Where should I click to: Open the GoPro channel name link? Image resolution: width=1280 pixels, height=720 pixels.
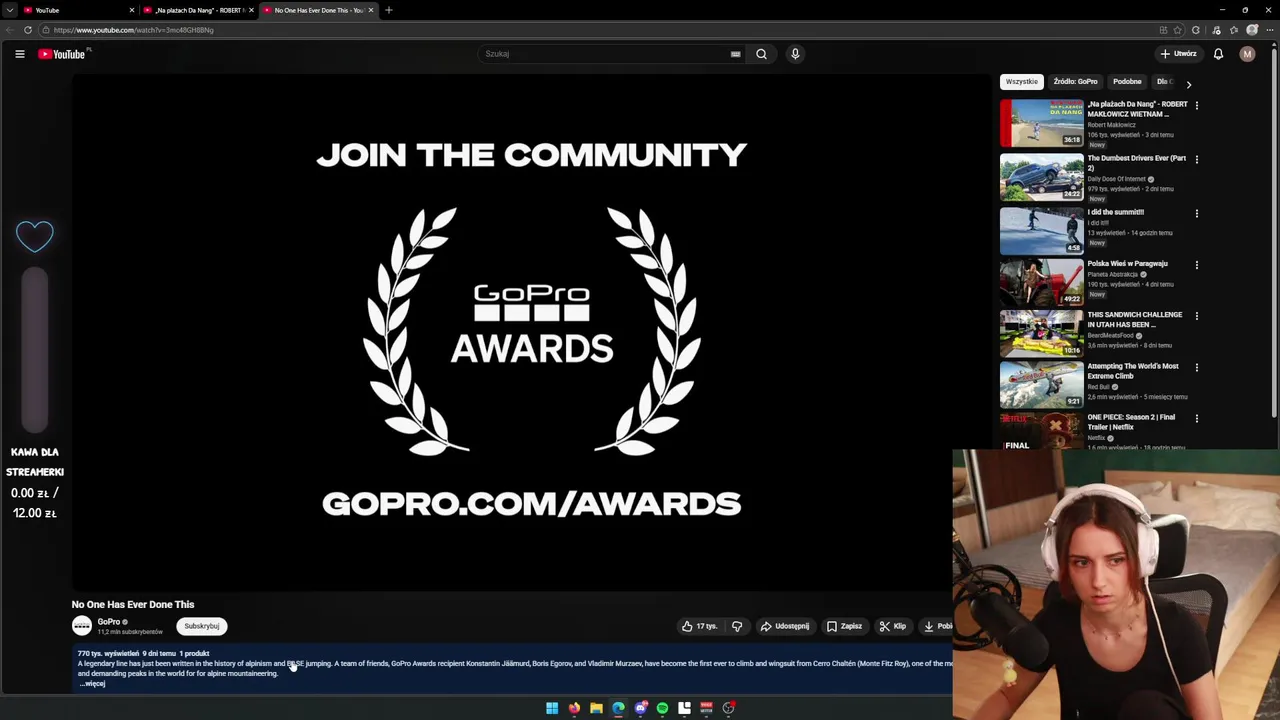tap(109, 622)
